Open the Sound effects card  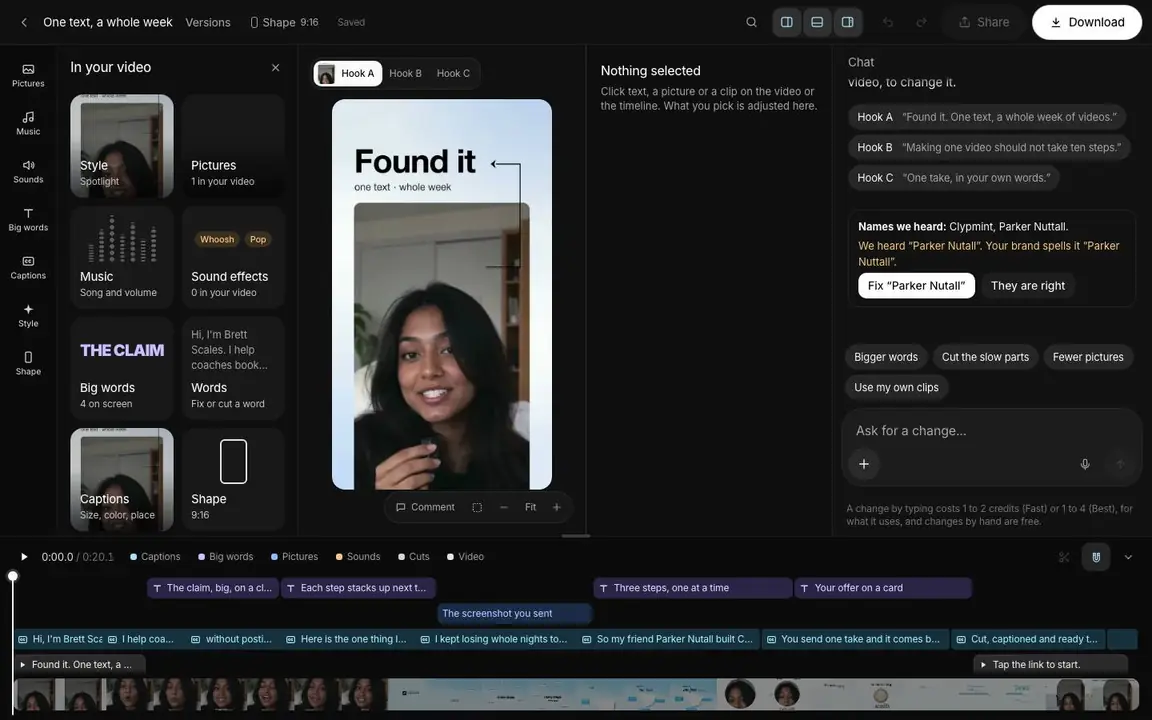233,256
